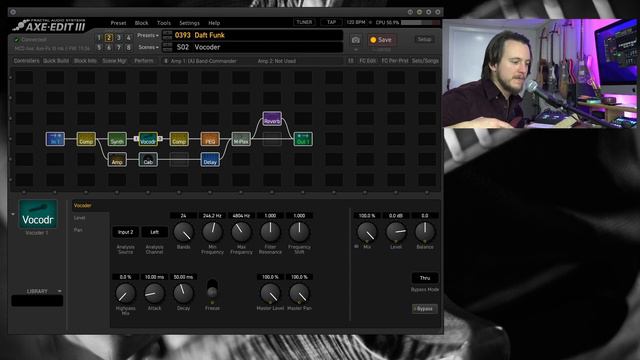Open the FC Edit button
This screenshot has height=360, width=640.
tap(367, 61)
